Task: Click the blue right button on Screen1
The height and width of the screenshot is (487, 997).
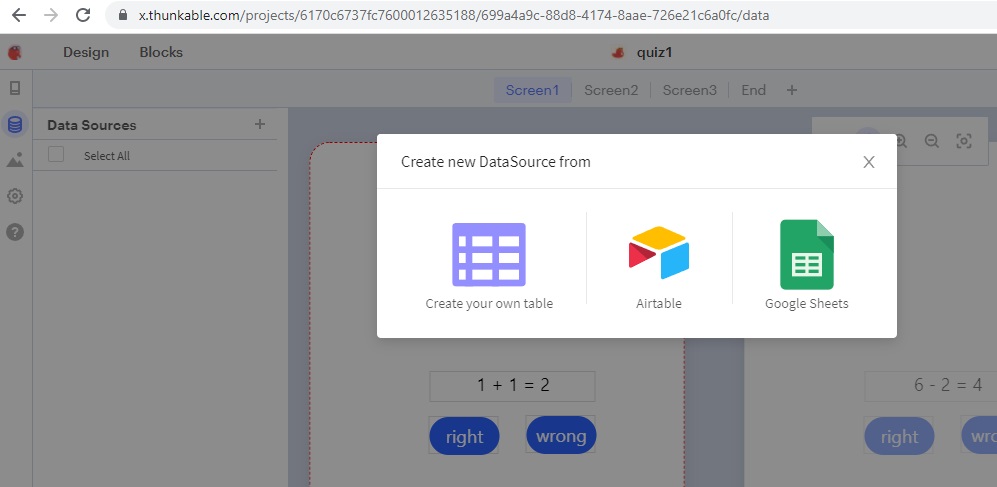Action: pyautogui.click(x=464, y=436)
